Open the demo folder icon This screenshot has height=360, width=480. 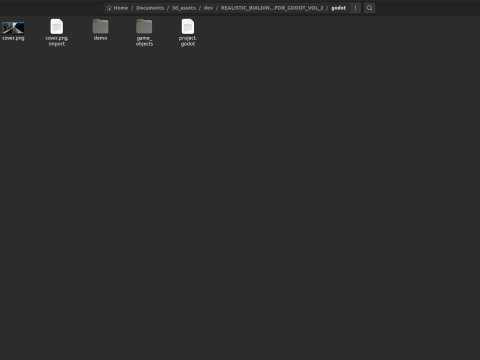pos(100,26)
